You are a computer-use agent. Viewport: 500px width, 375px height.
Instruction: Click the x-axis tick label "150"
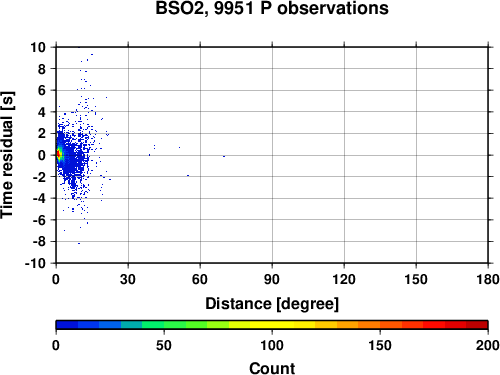[416, 279]
